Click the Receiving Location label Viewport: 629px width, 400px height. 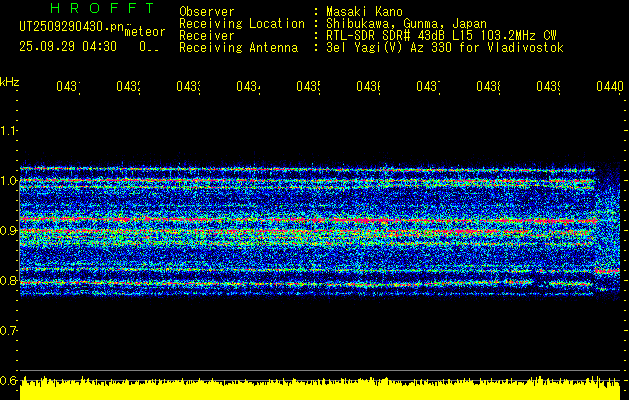[x=242, y=24]
